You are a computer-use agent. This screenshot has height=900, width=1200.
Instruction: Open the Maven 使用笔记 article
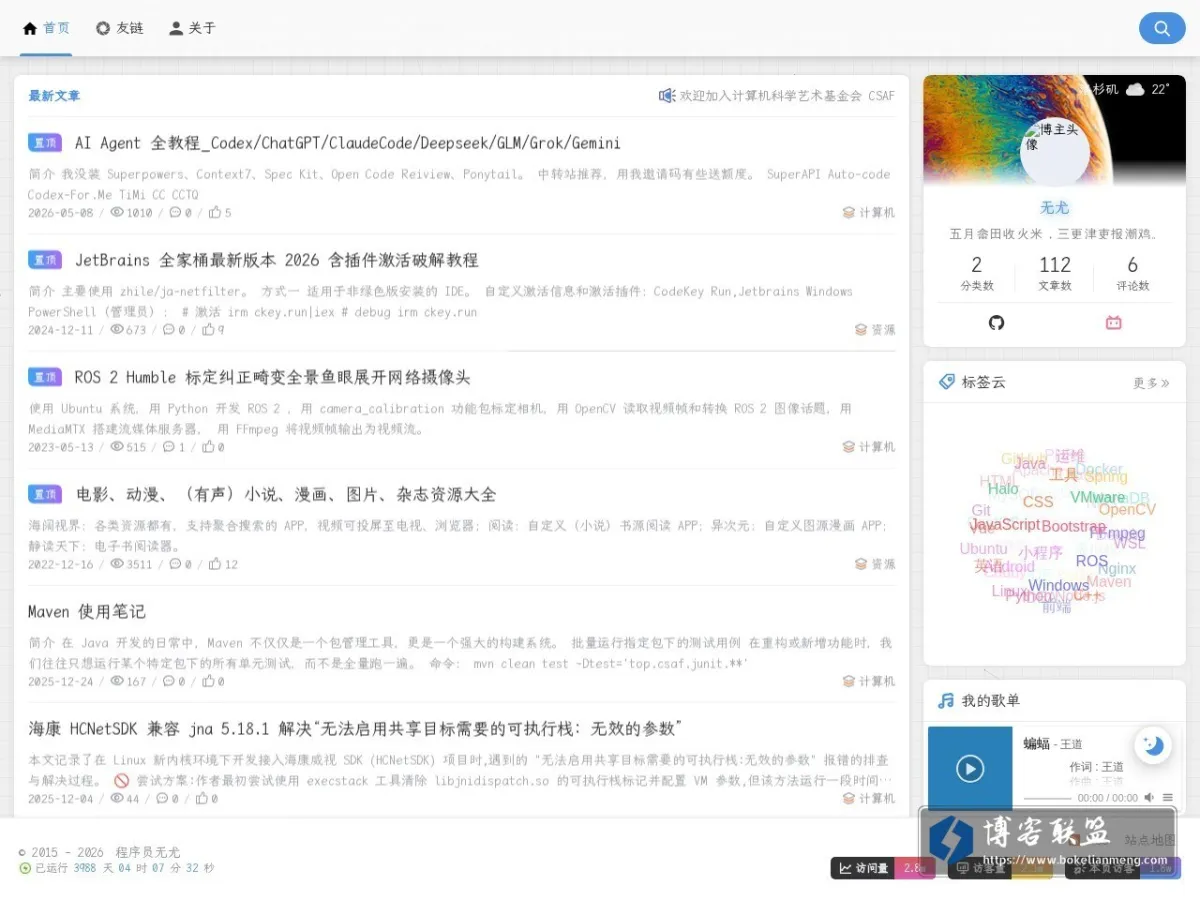click(x=87, y=611)
